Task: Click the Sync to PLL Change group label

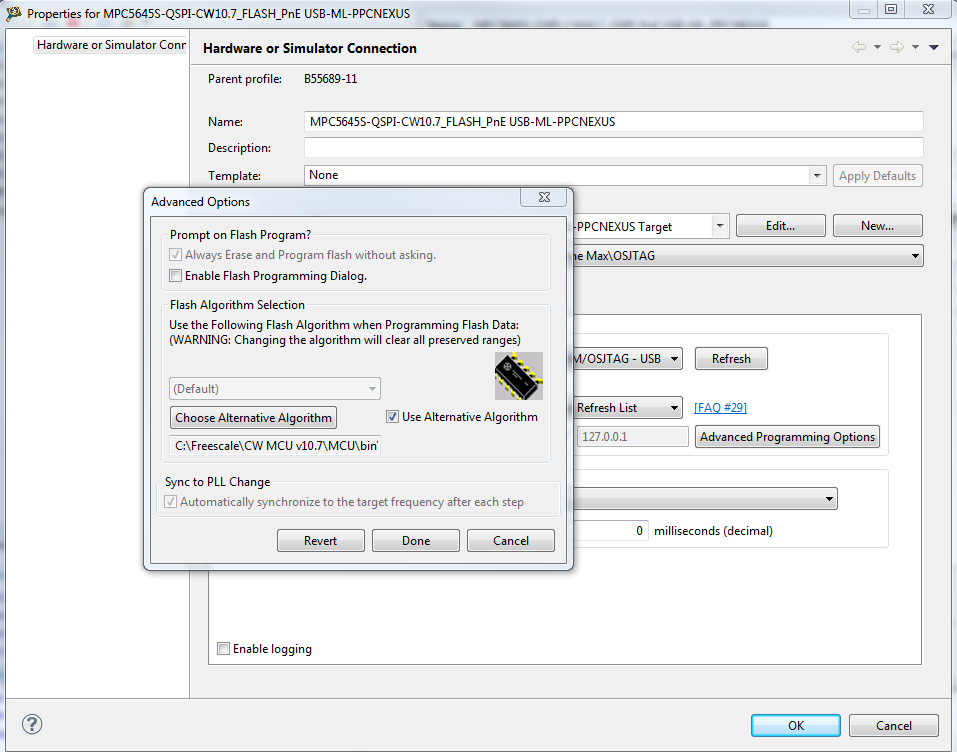Action: pyautogui.click(x=217, y=482)
